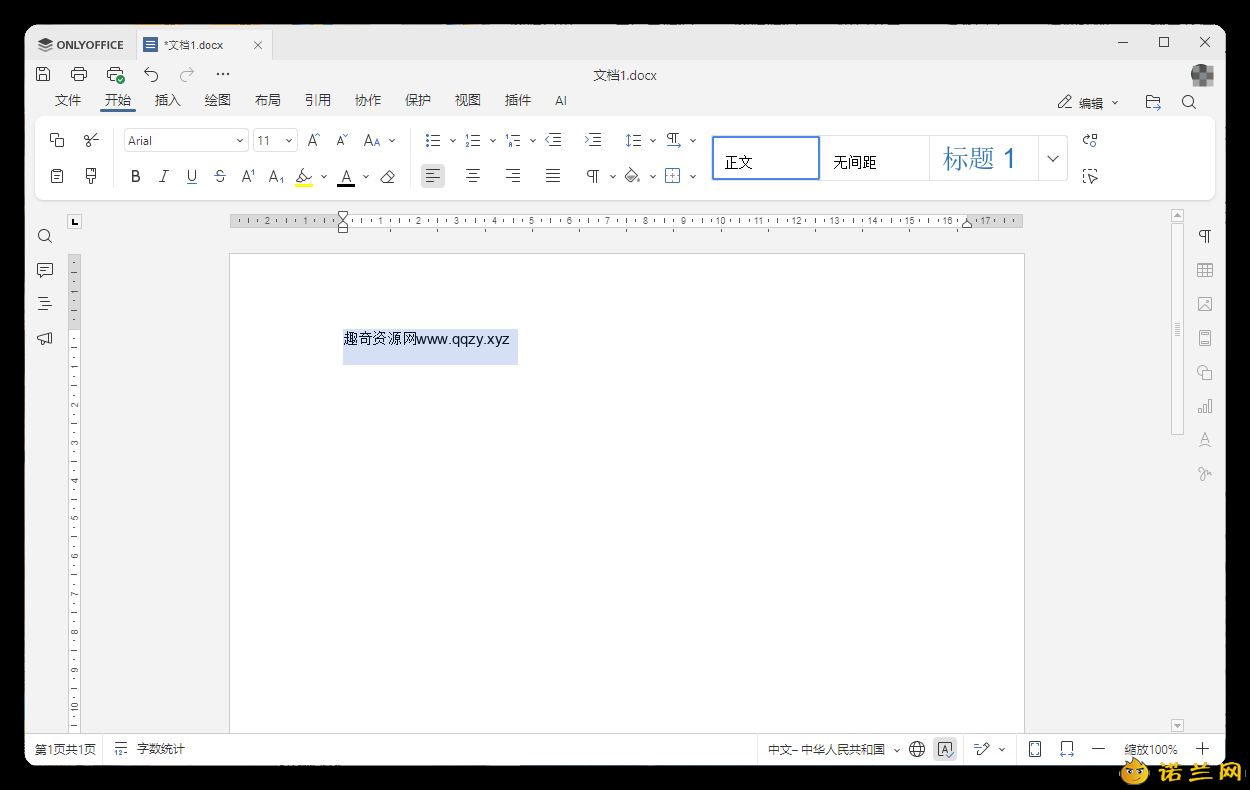Justify the paragraph text
1250x790 pixels.
point(553,176)
